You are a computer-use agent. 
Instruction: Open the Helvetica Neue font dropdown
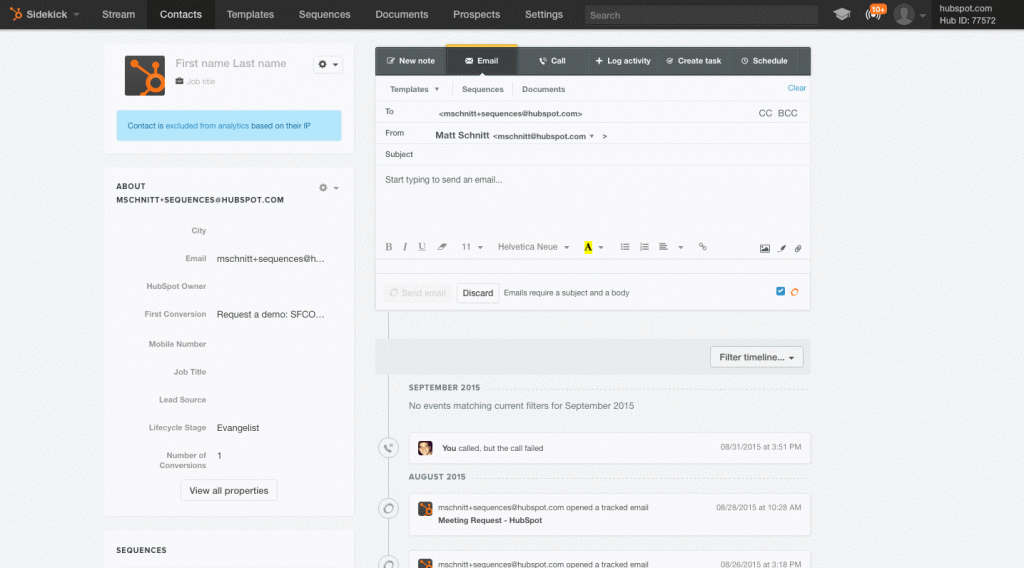pos(534,247)
